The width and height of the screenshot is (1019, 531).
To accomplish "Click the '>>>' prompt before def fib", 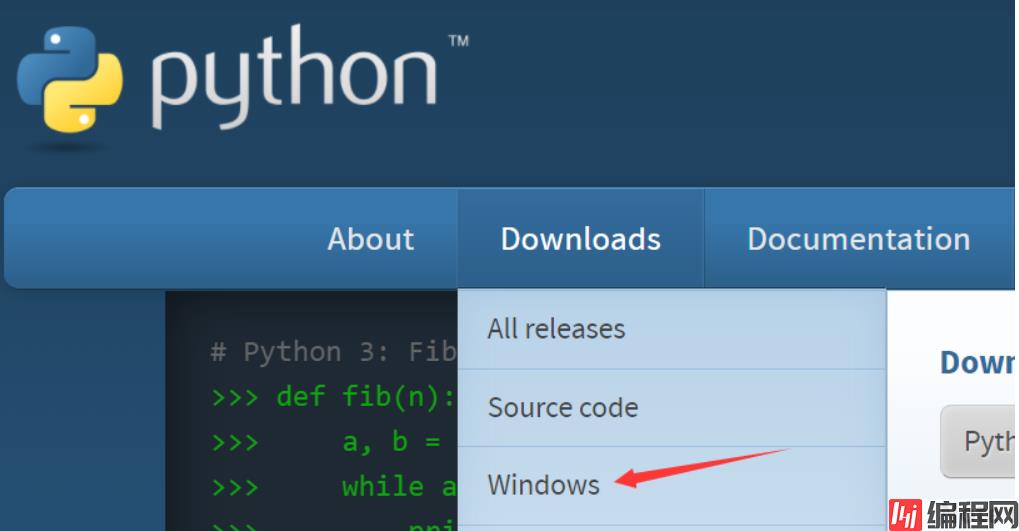I will tap(235, 396).
